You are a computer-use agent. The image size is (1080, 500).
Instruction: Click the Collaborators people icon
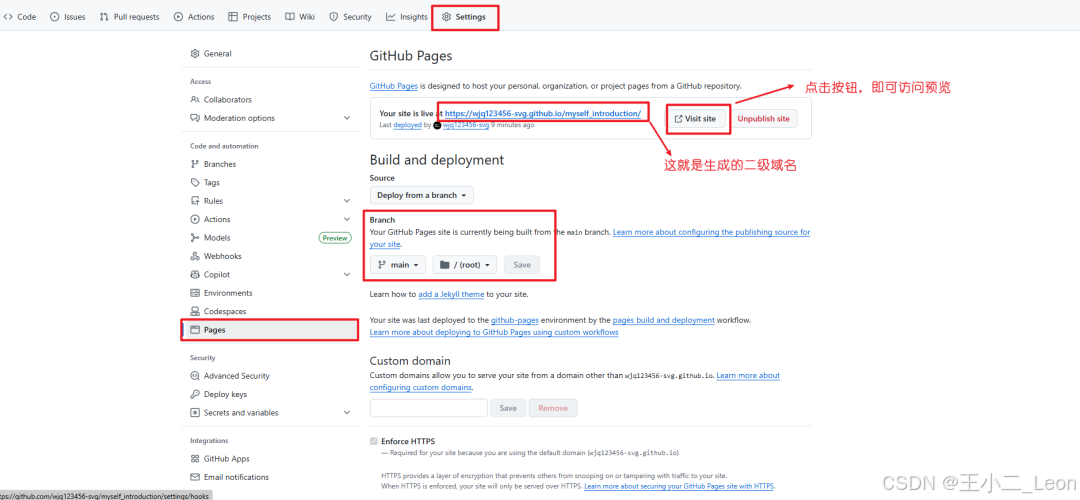pos(195,100)
